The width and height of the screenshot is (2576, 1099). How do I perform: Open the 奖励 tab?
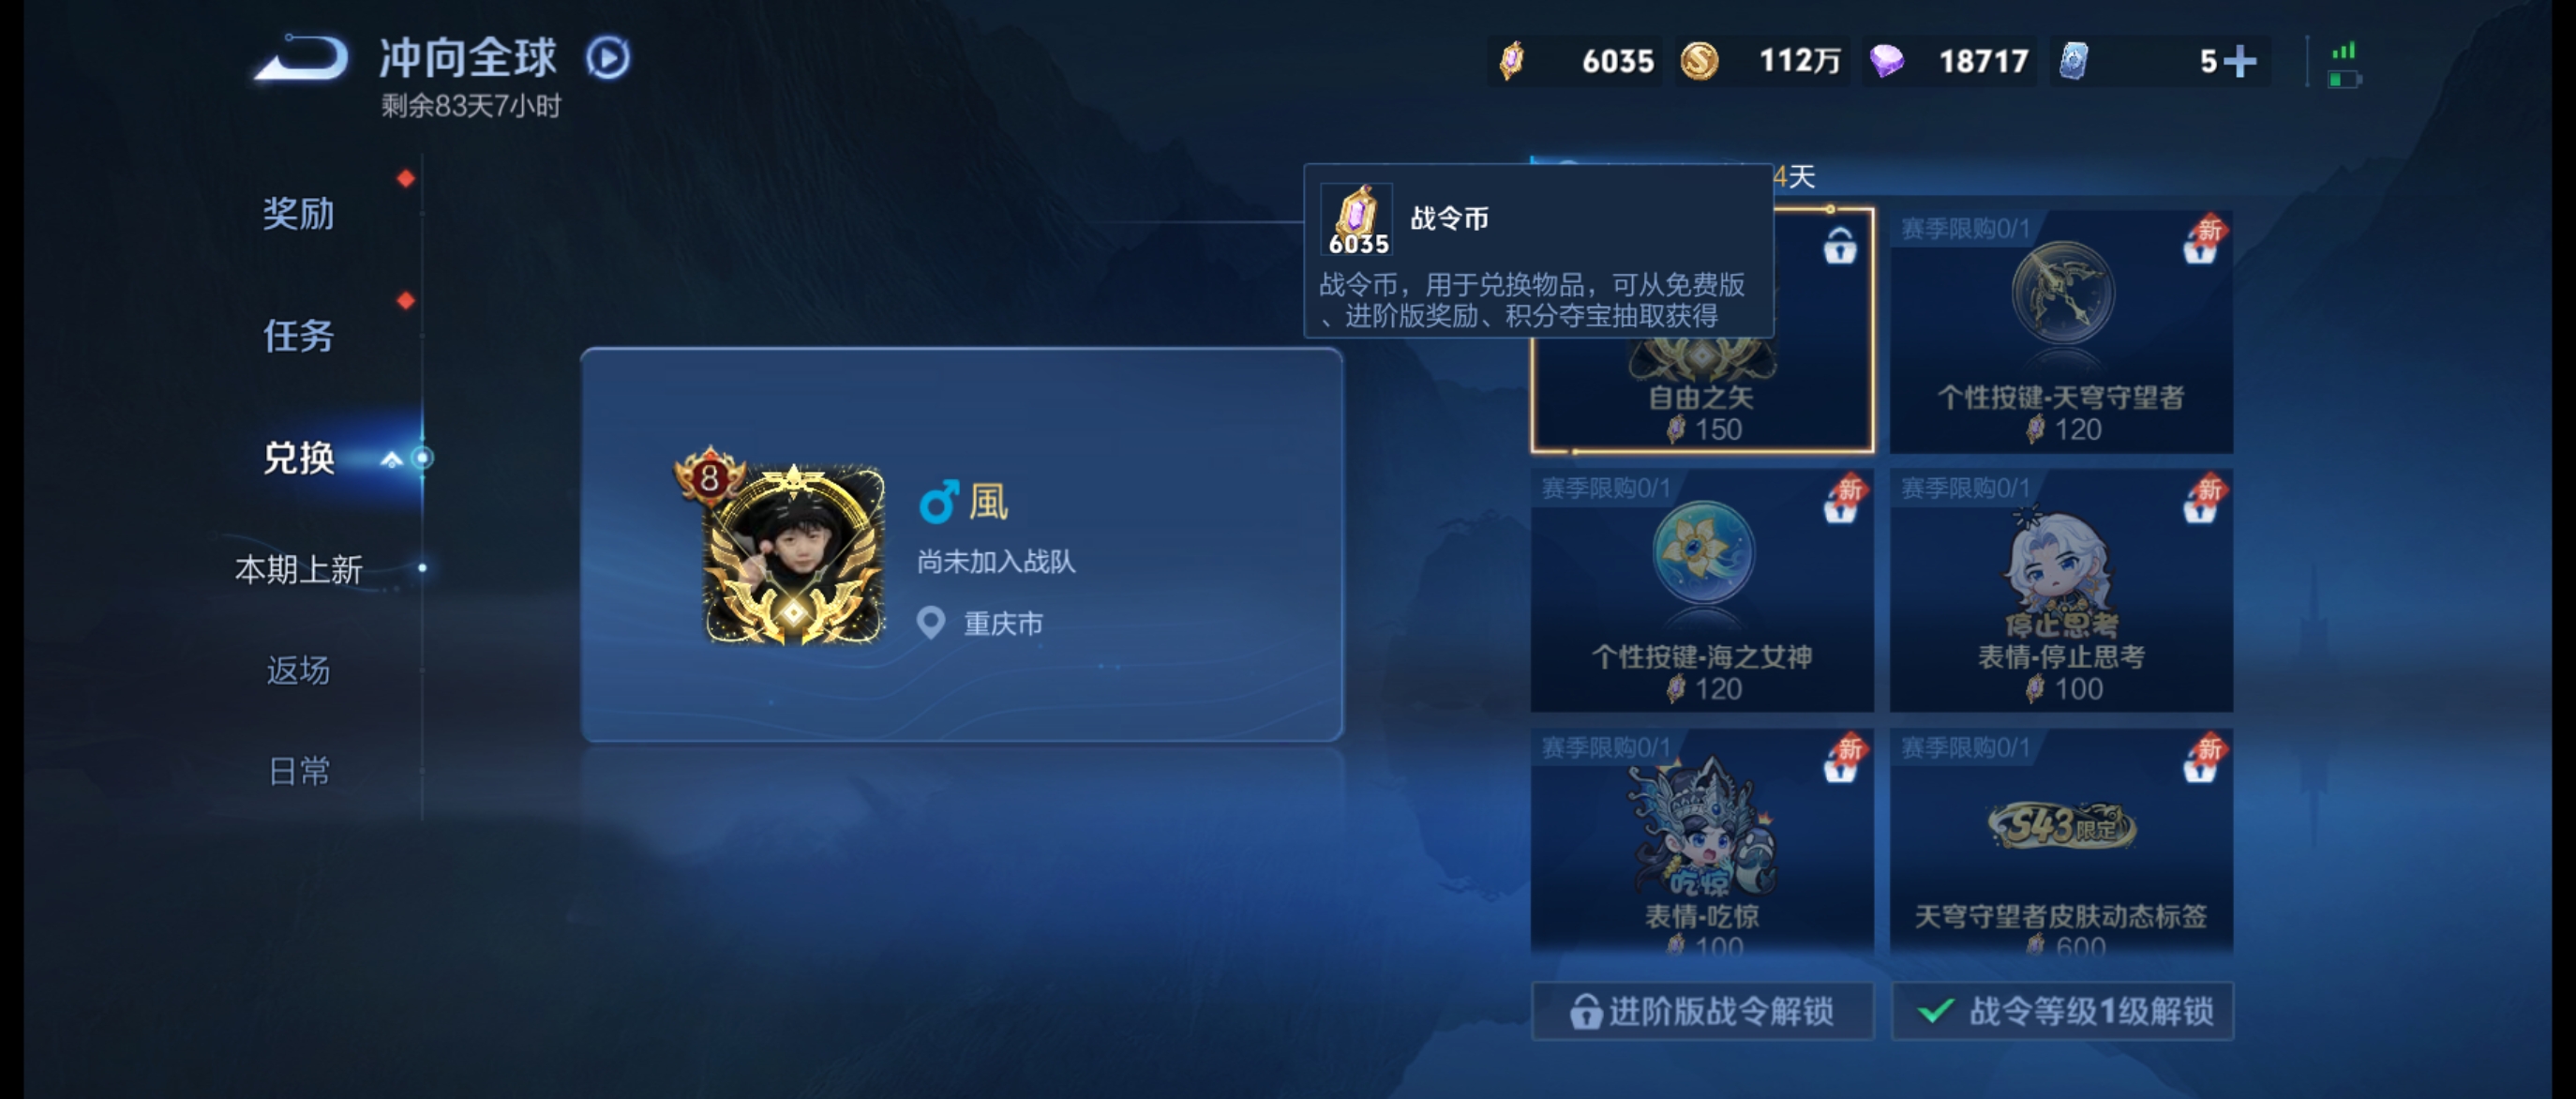298,213
